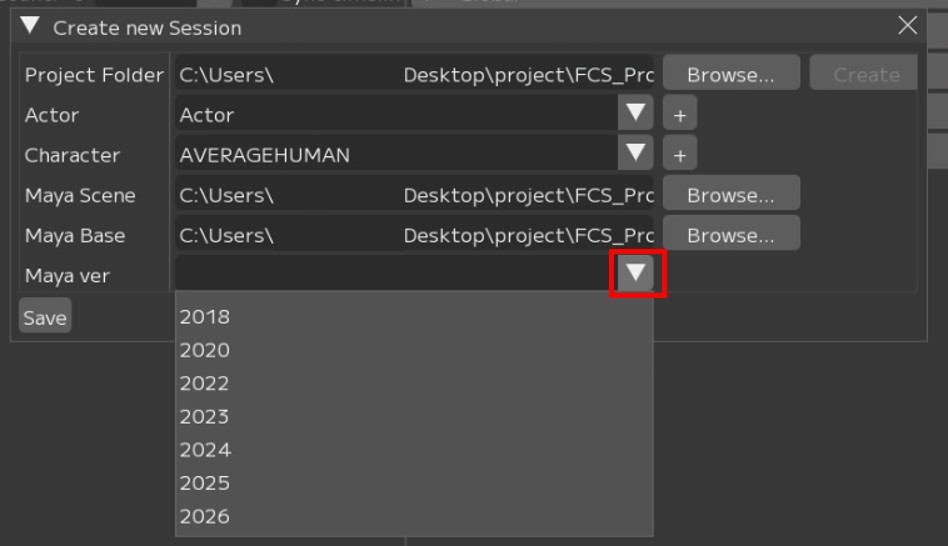Browse for the Maya Base file
Viewport: 948px width, 546px height.
(730, 235)
